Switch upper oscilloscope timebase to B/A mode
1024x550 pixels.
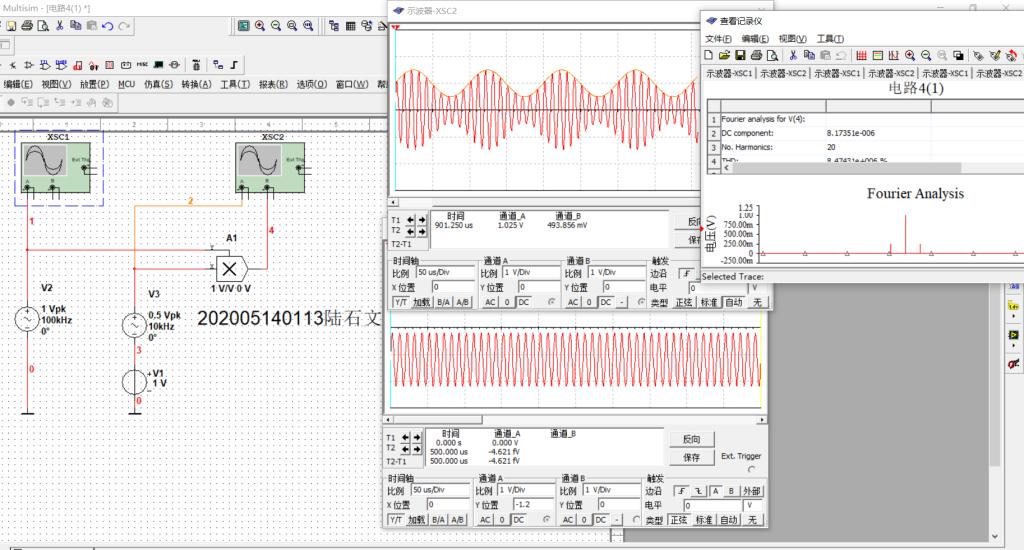(443, 302)
